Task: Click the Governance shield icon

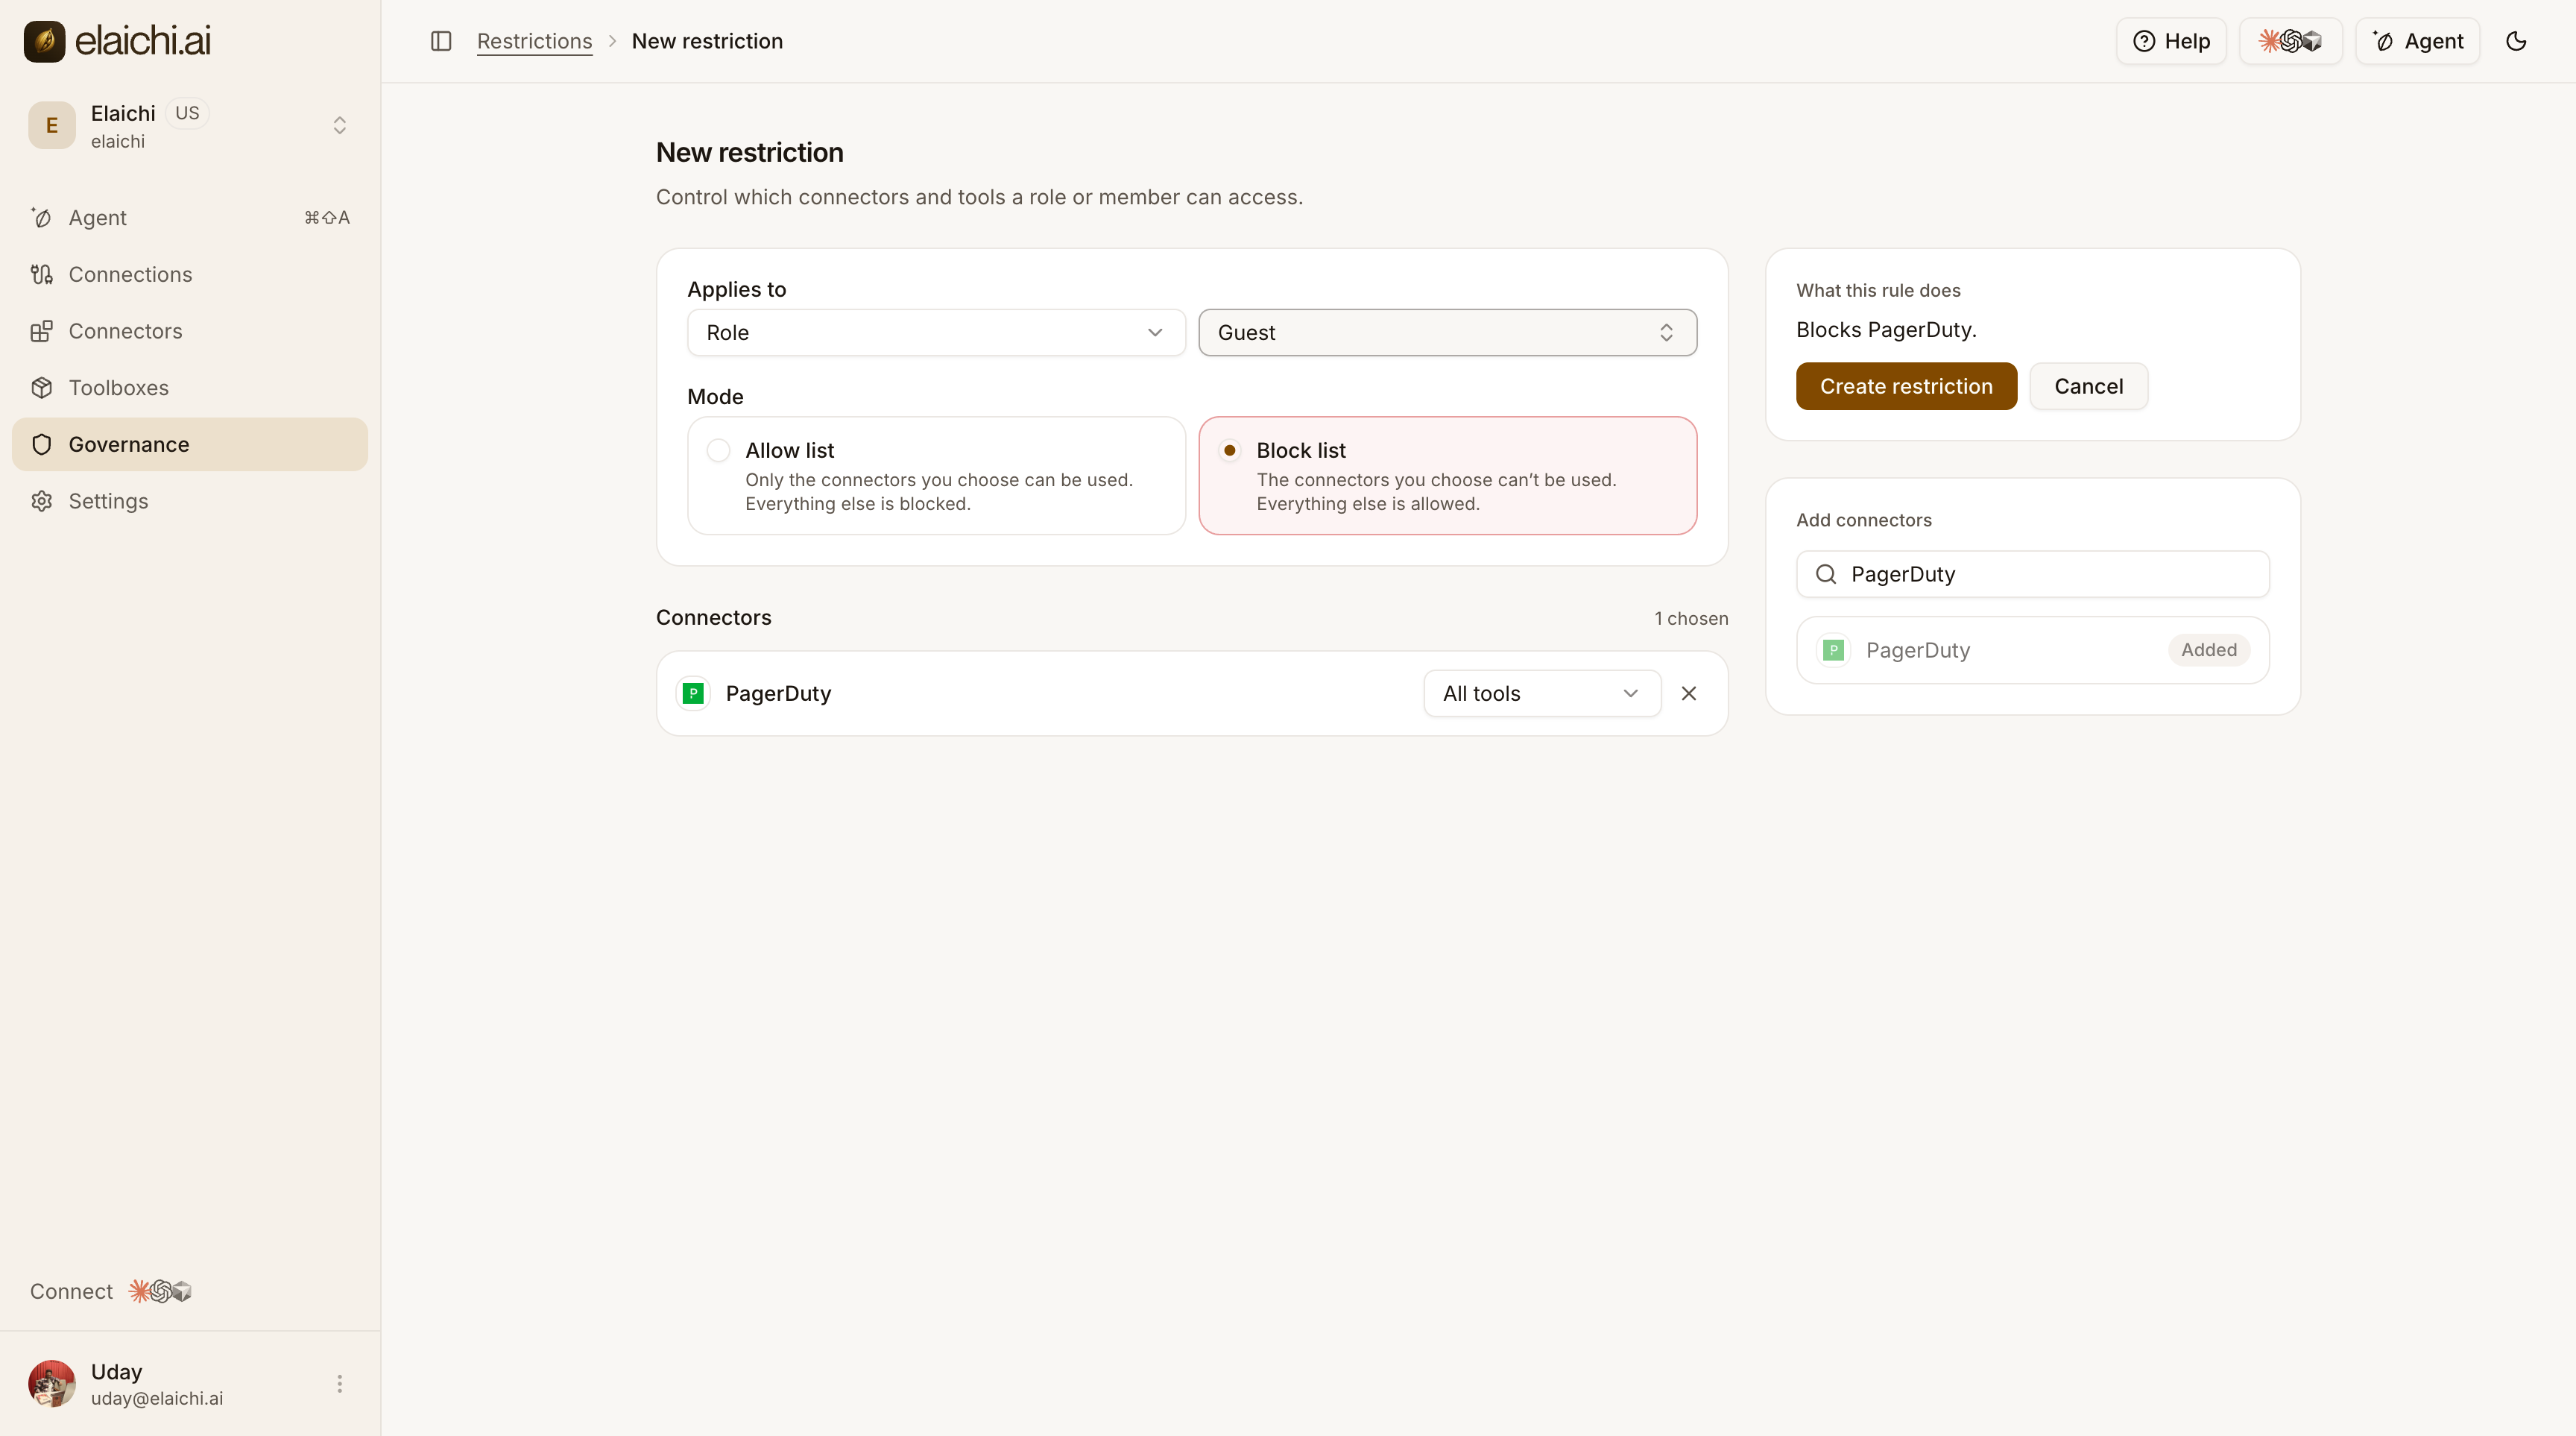Action: tap(42, 444)
